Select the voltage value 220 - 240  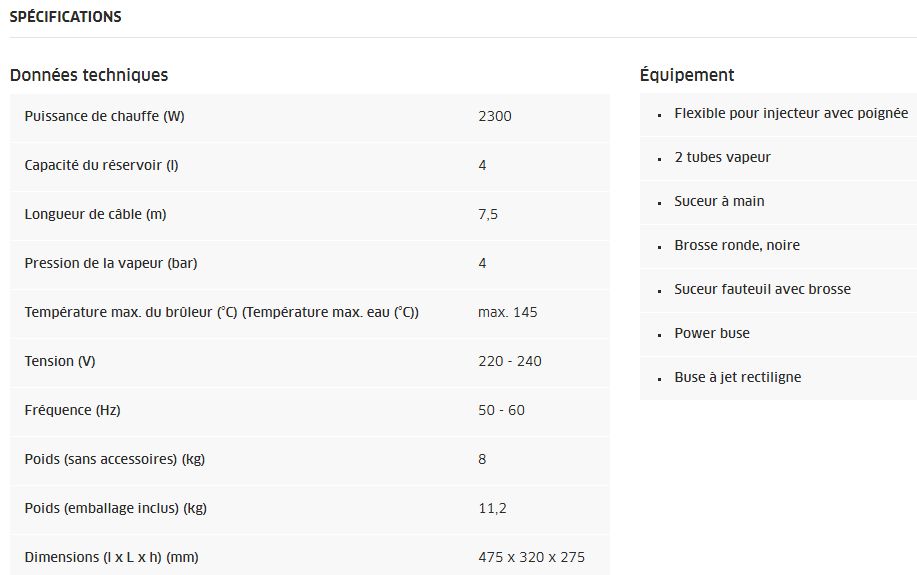tap(510, 361)
